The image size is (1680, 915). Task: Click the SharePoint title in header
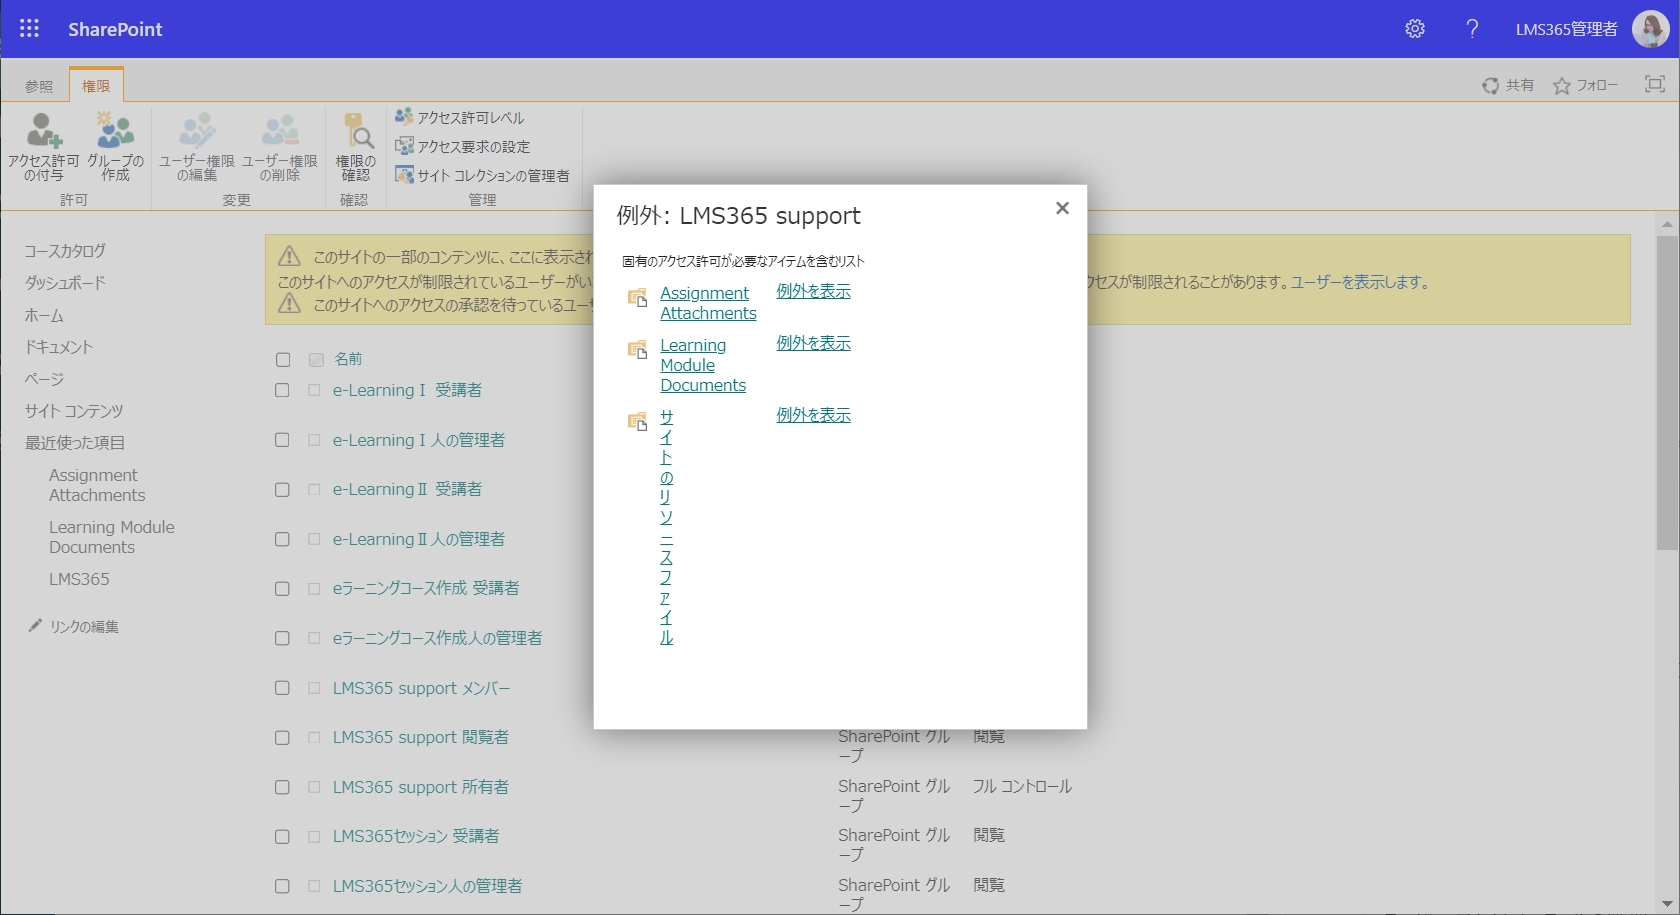115,29
